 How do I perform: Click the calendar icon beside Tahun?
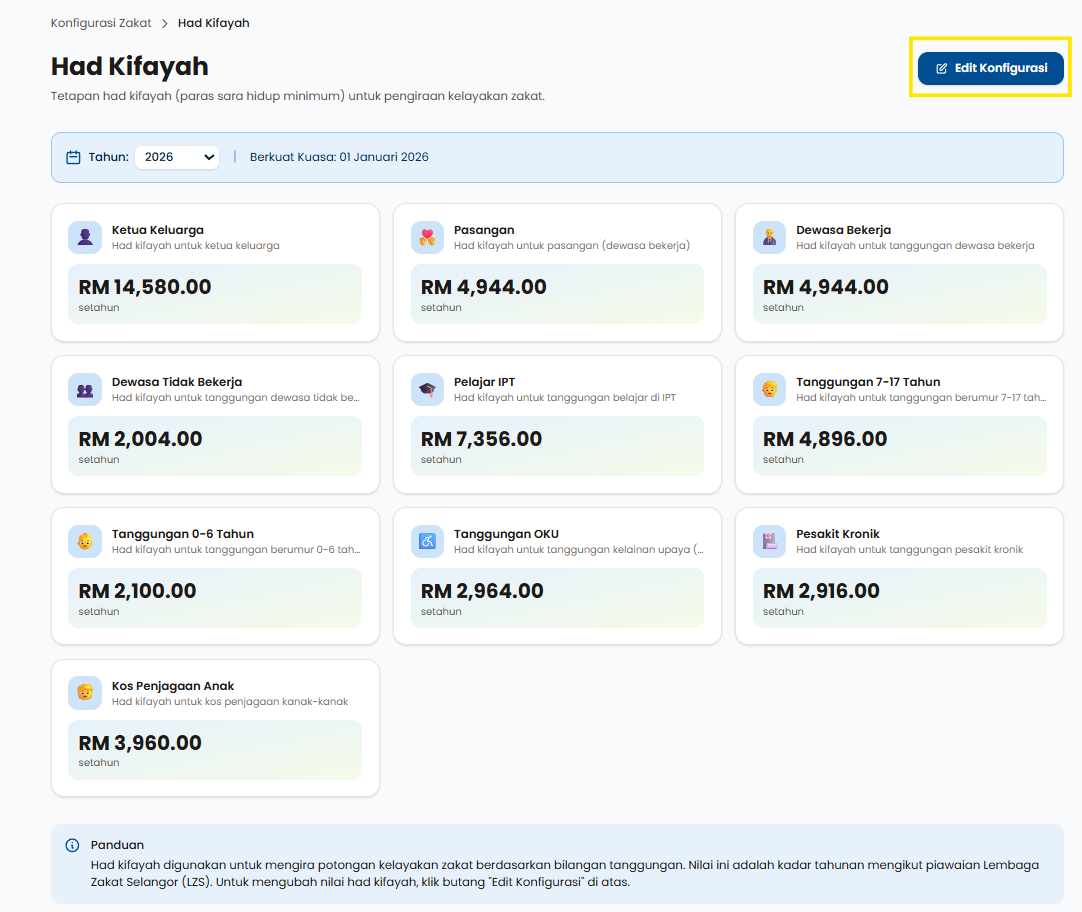point(73,157)
